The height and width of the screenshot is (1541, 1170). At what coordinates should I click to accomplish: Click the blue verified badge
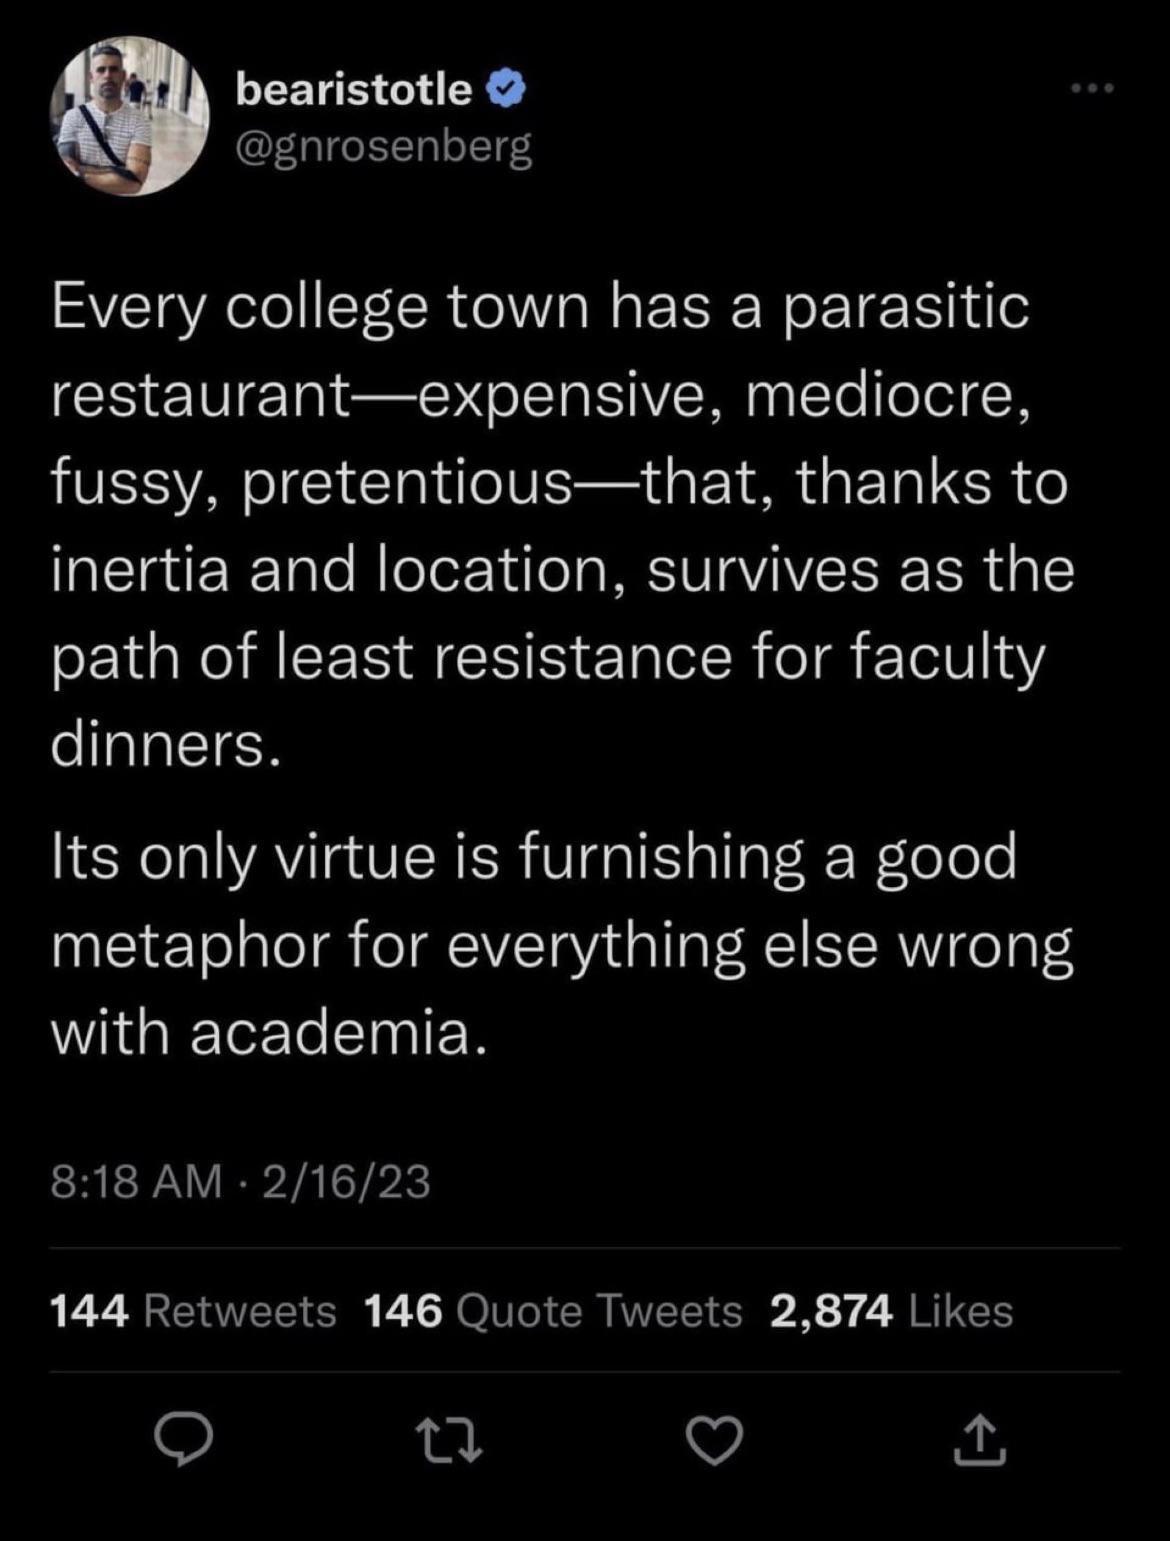coord(506,90)
